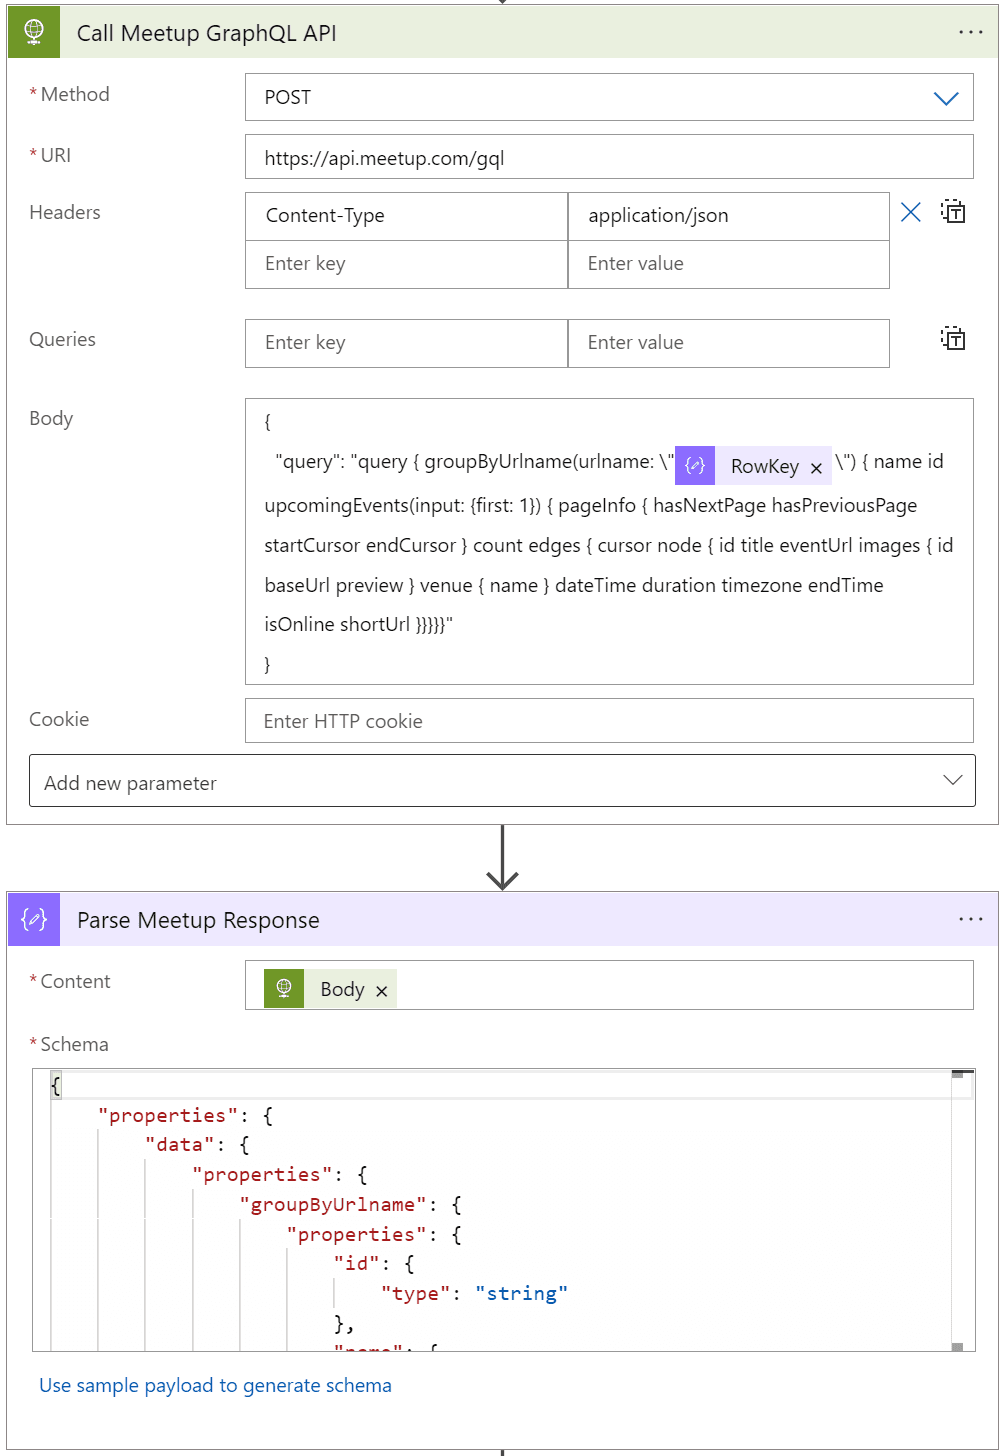The width and height of the screenshot is (1004, 1456).
Task: Click the Headers label
Action: 65,212
